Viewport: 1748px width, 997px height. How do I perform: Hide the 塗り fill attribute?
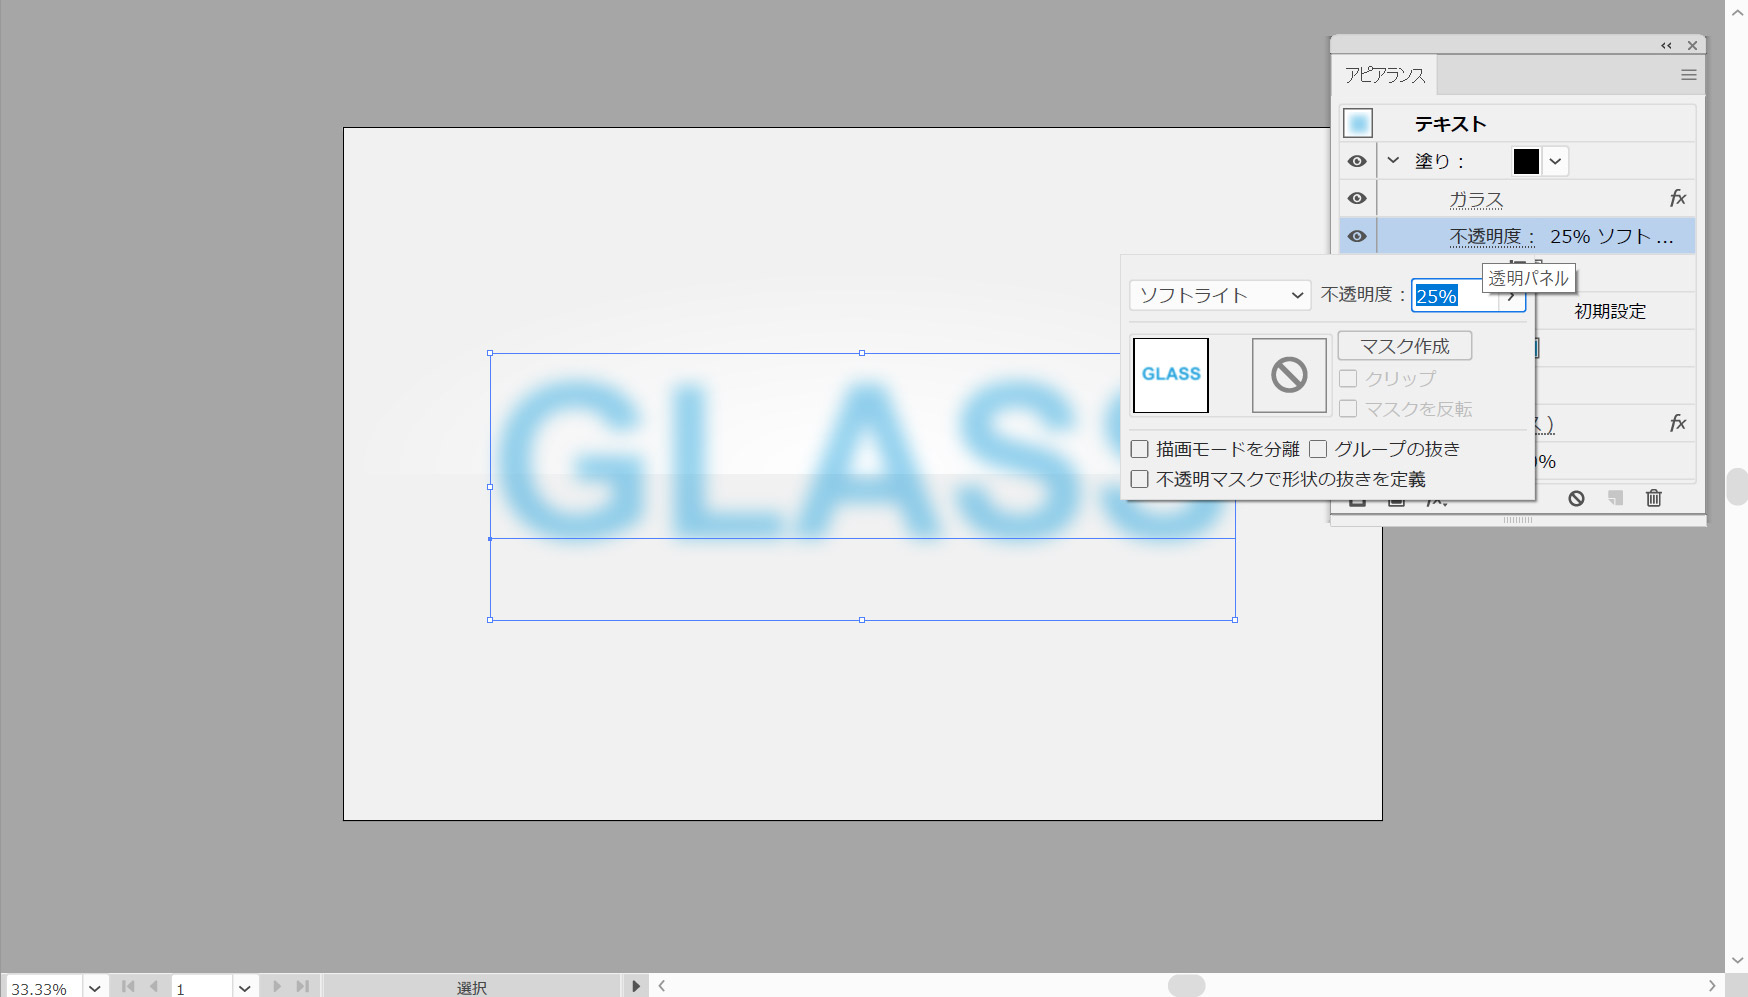1357,161
